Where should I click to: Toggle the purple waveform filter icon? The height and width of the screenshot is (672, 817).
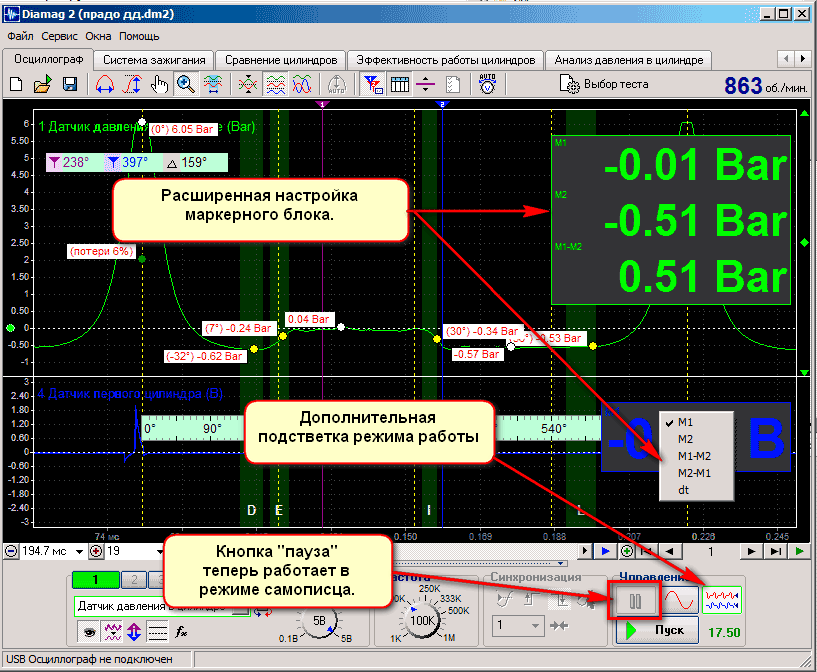[x=112, y=632]
